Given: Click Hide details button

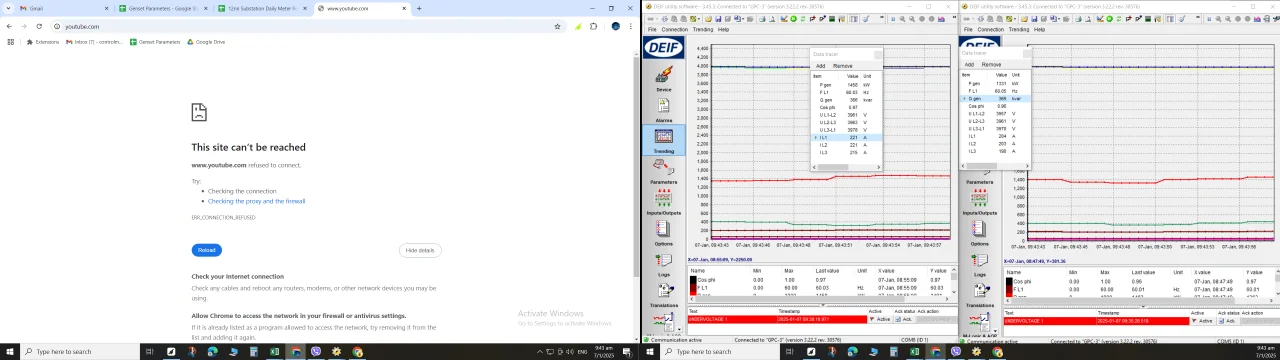Looking at the screenshot, I should click(420, 250).
